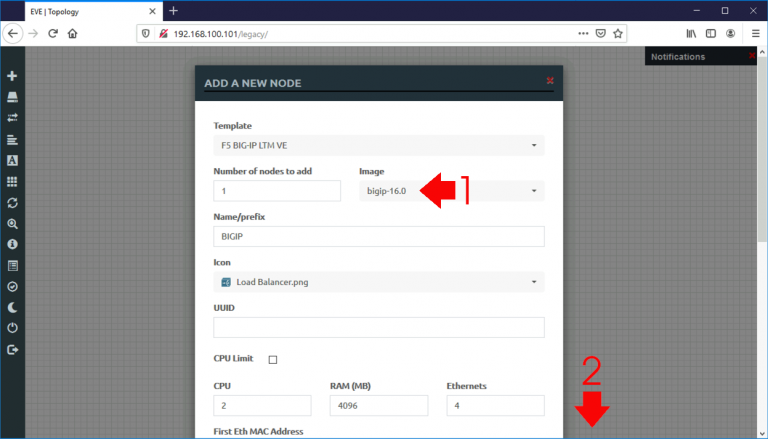Image resolution: width=768 pixels, height=439 pixels.
Task: Click the empty UUID field
Action: coord(379,327)
